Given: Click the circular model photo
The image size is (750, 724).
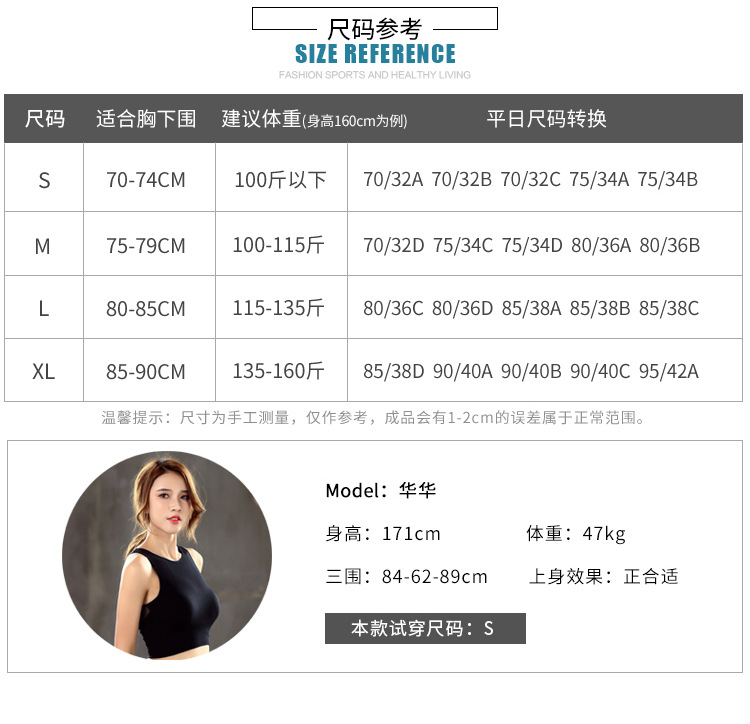Looking at the screenshot, I should pyautogui.click(x=167, y=555).
